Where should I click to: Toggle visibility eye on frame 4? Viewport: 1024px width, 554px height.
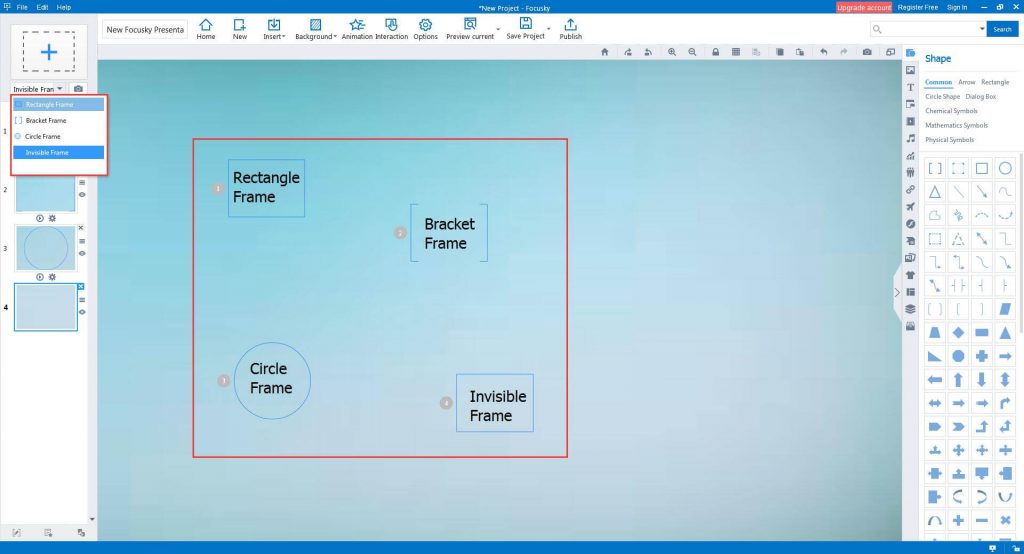pos(82,311)
